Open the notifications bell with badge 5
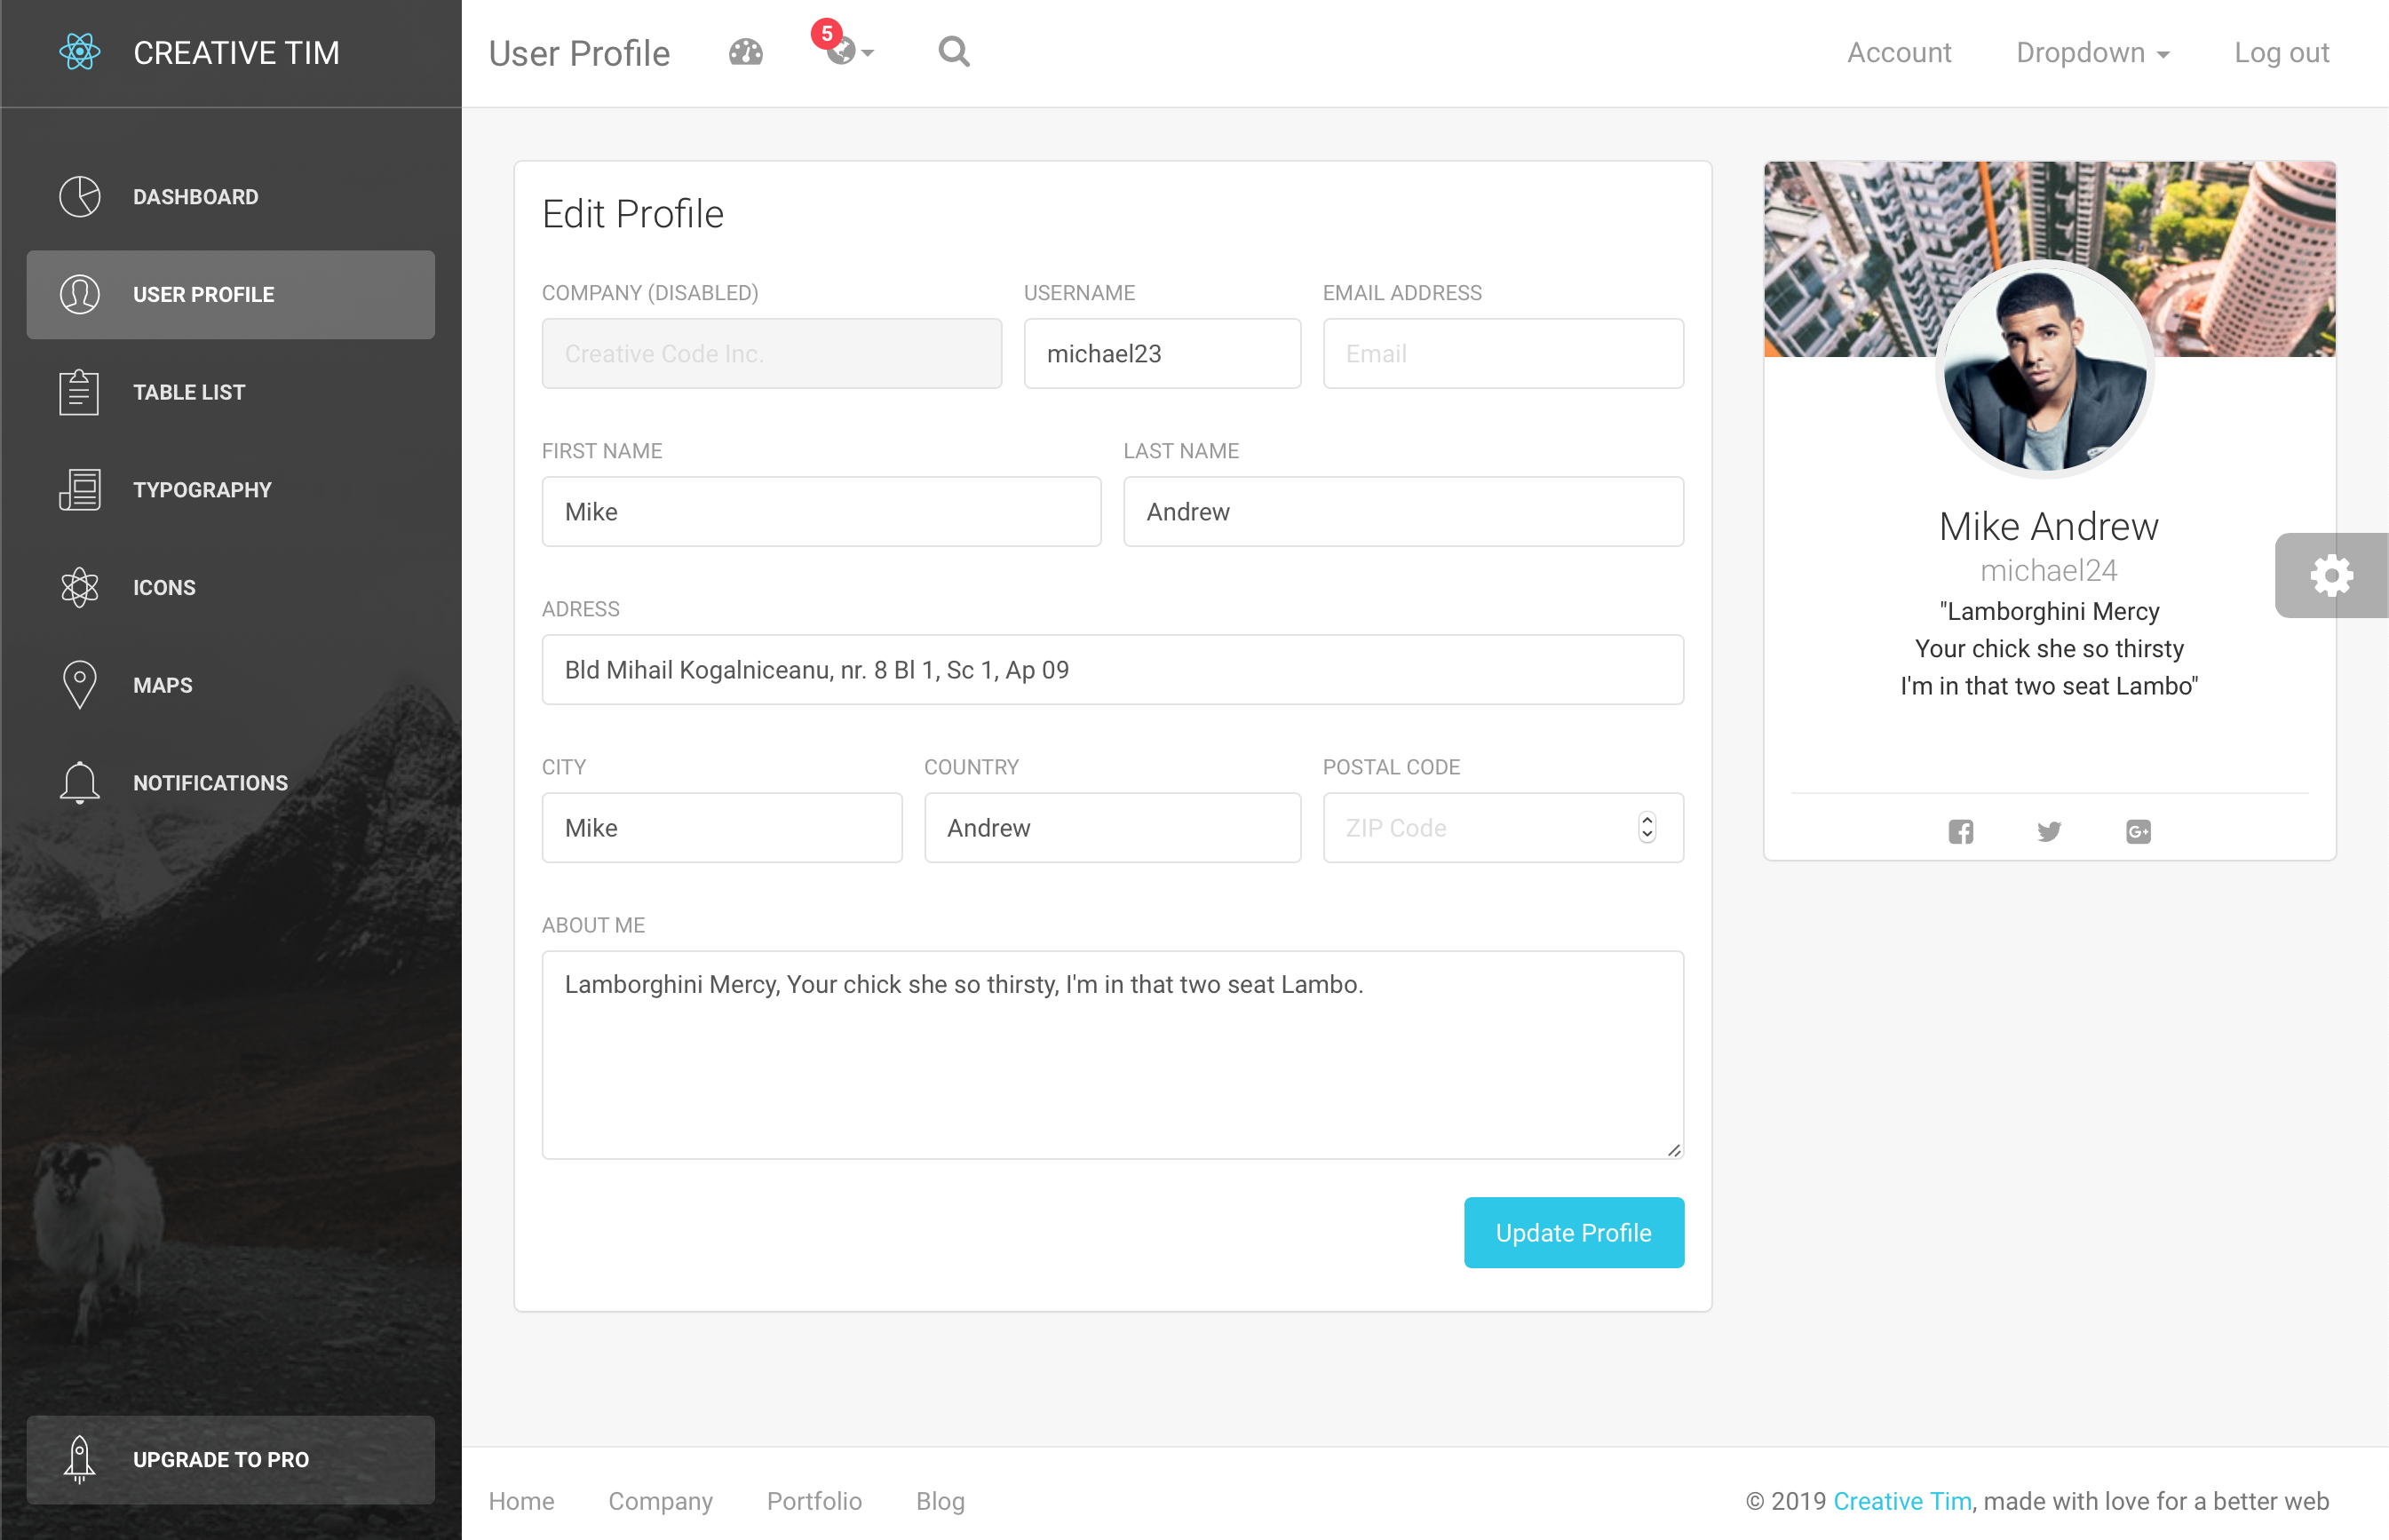This screenshot has height=1540, width=2389. pyautogui.click(x=843, y=52)
